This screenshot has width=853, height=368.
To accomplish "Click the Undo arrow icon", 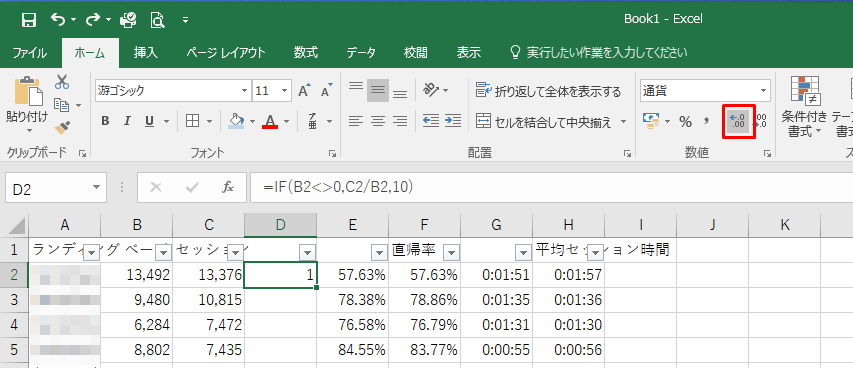I will coord(58,20).
